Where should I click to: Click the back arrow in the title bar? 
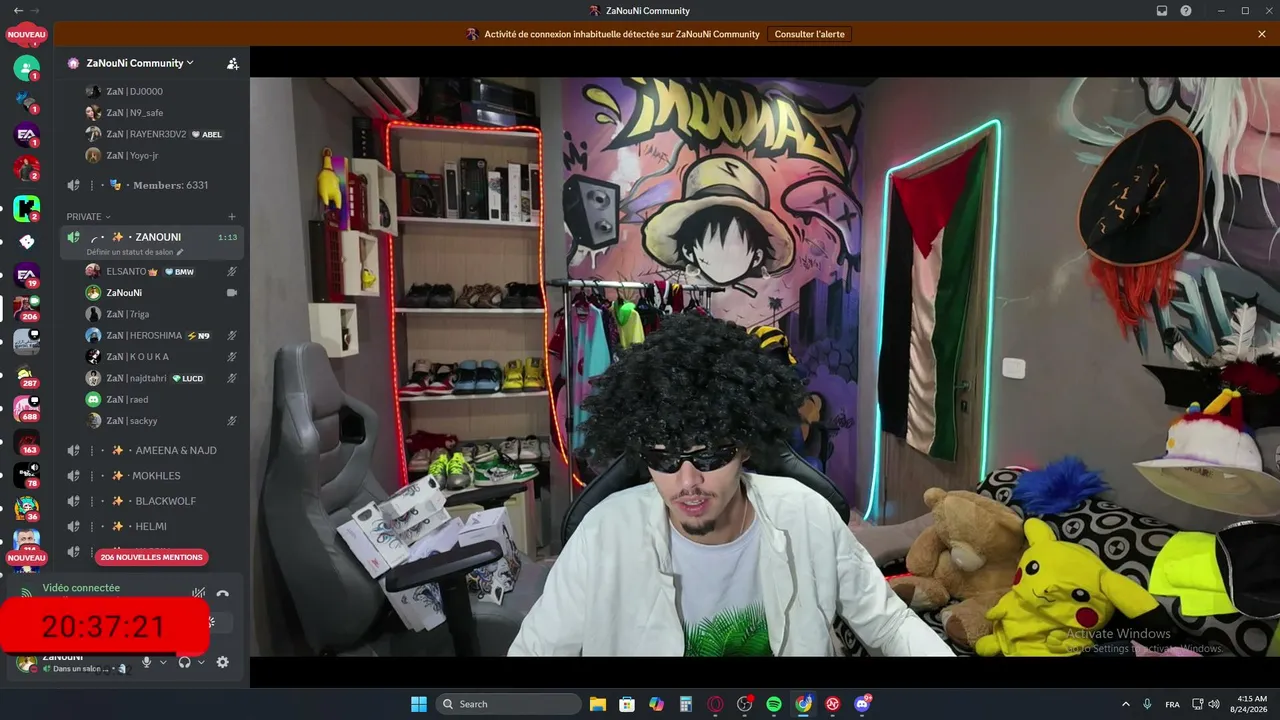tap(18, 10)
